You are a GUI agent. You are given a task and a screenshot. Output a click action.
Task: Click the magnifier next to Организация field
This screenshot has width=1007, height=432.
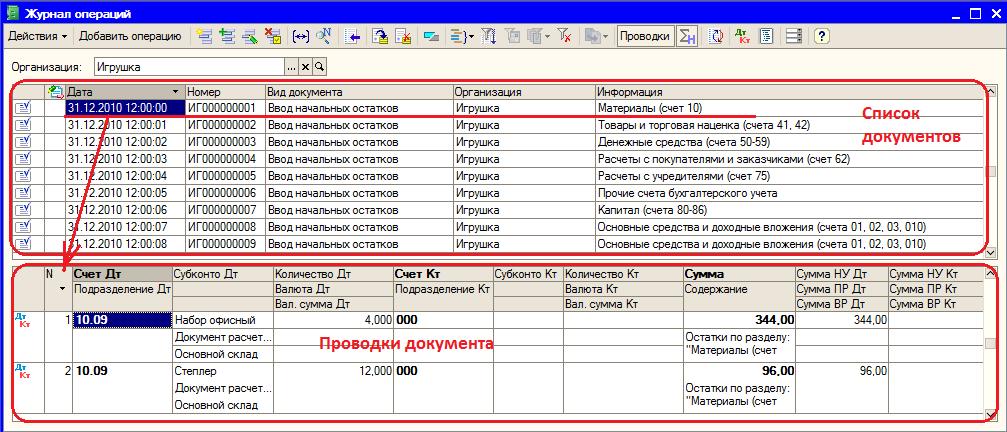[319, 67]
